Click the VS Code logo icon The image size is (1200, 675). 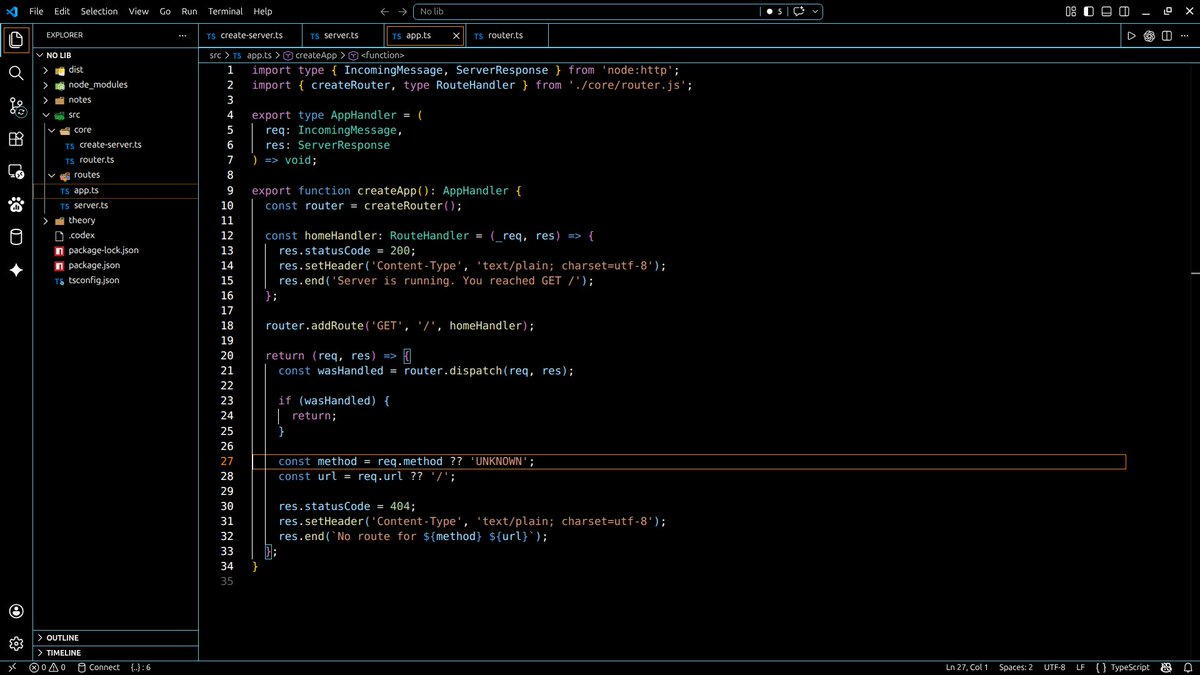click(12, 11)
